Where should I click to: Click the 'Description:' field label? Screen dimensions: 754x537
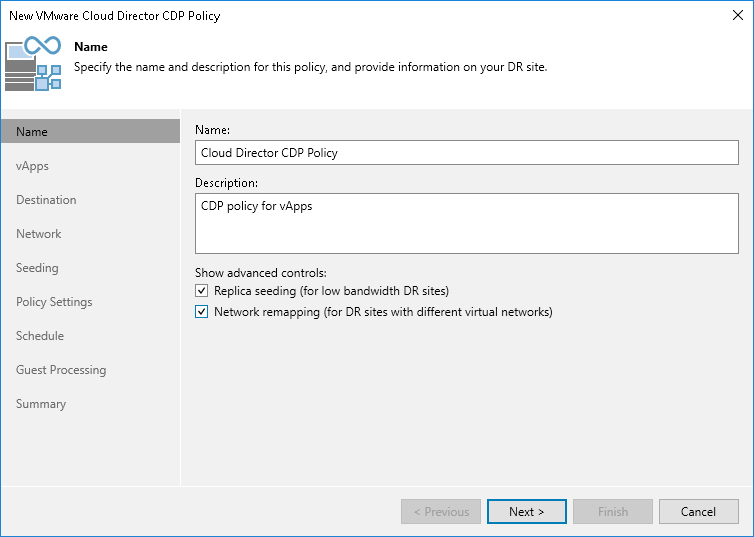(226, 183)
